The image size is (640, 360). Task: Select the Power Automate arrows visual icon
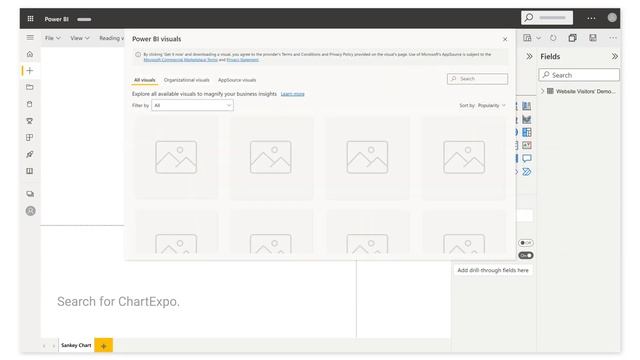click(x=527, y=172)
